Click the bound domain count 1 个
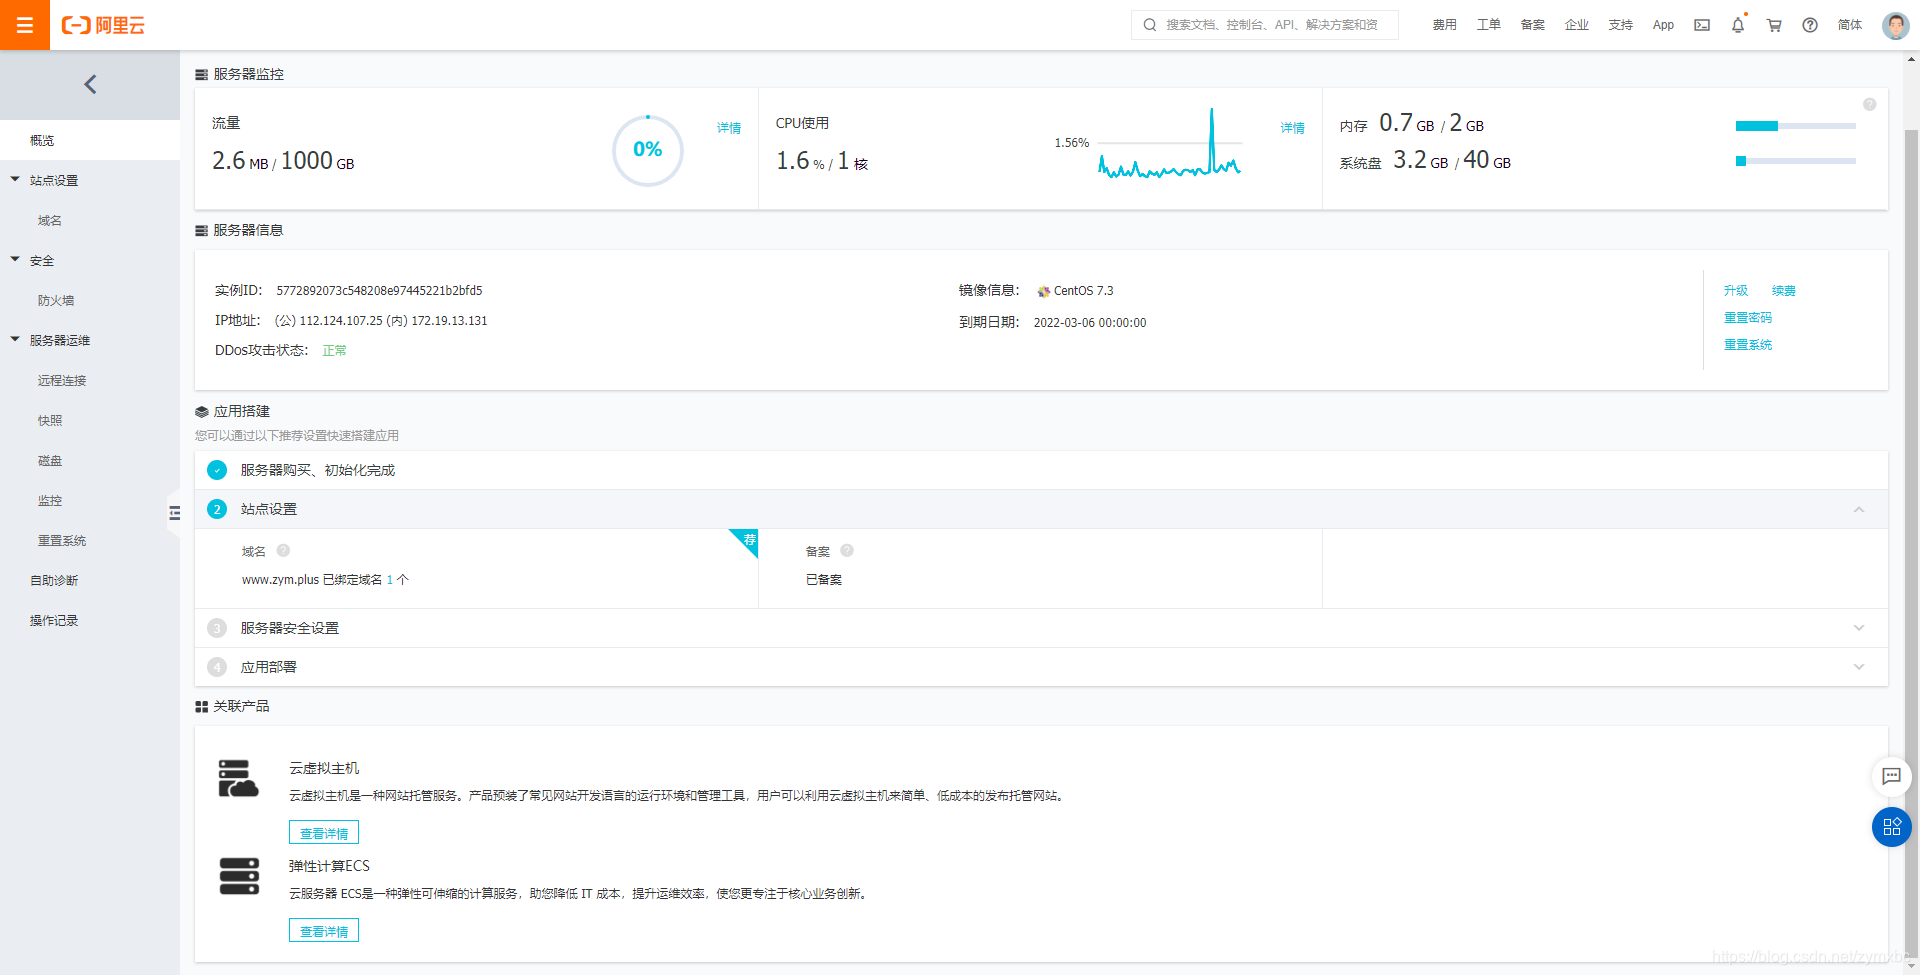This screenshot has height=975, width=1920. (x=397, y=580)
